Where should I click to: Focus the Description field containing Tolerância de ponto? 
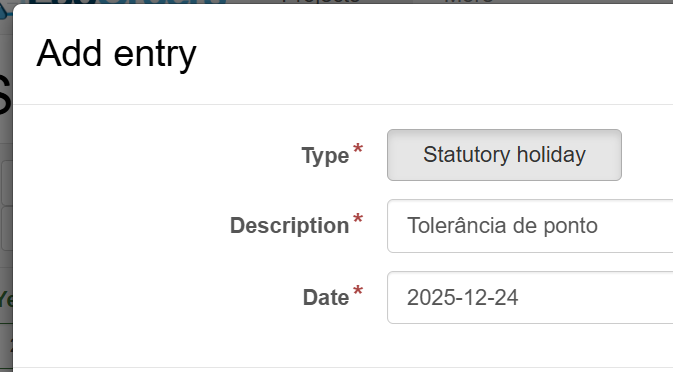(530, 226)
